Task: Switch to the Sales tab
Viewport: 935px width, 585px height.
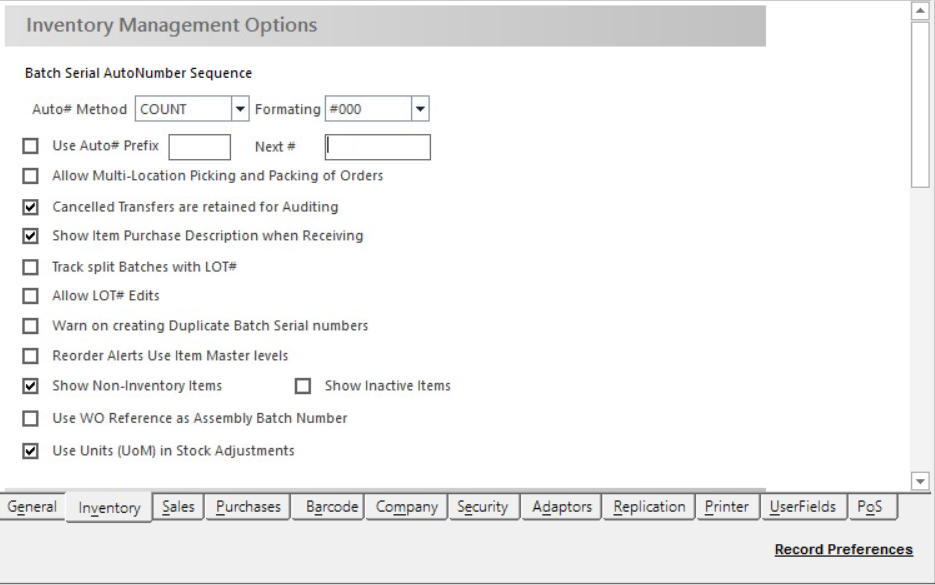Action: [x=178, y=507]
